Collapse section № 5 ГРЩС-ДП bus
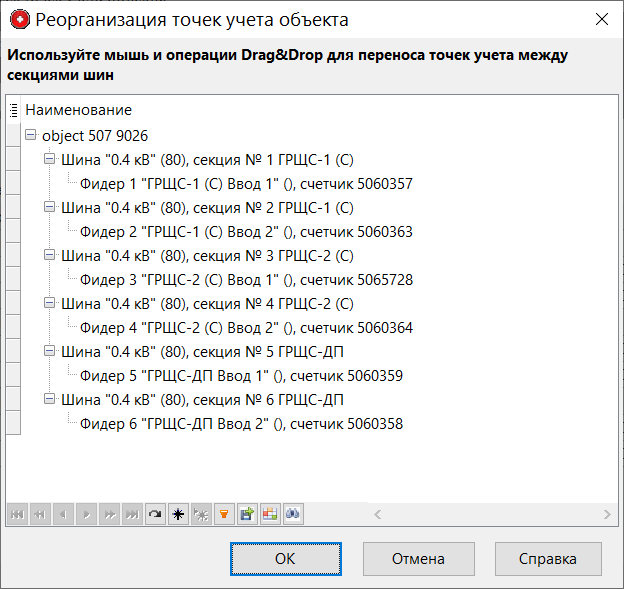Image resolution: width=624 pixels, height=589 pixels. click(x=49, y=351)
